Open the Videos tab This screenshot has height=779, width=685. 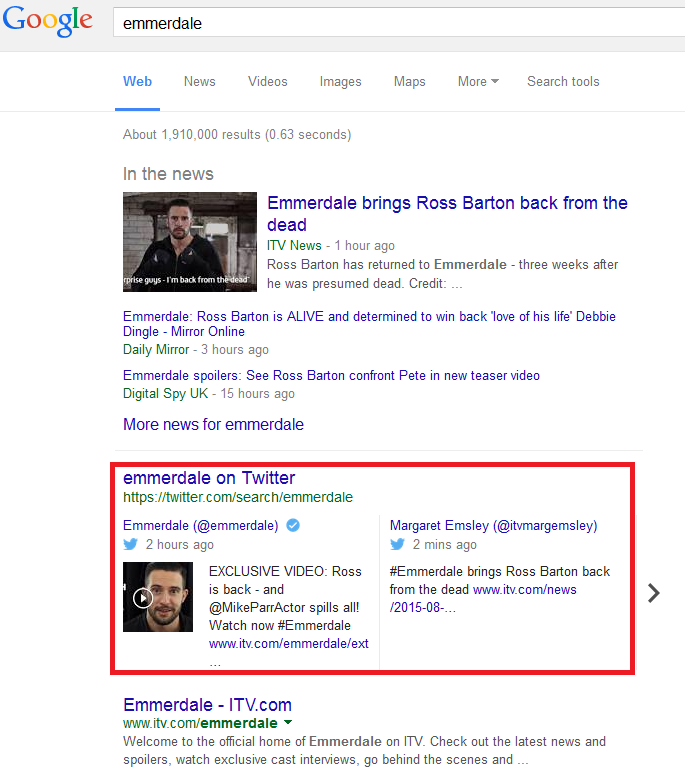tap(268, 81)
